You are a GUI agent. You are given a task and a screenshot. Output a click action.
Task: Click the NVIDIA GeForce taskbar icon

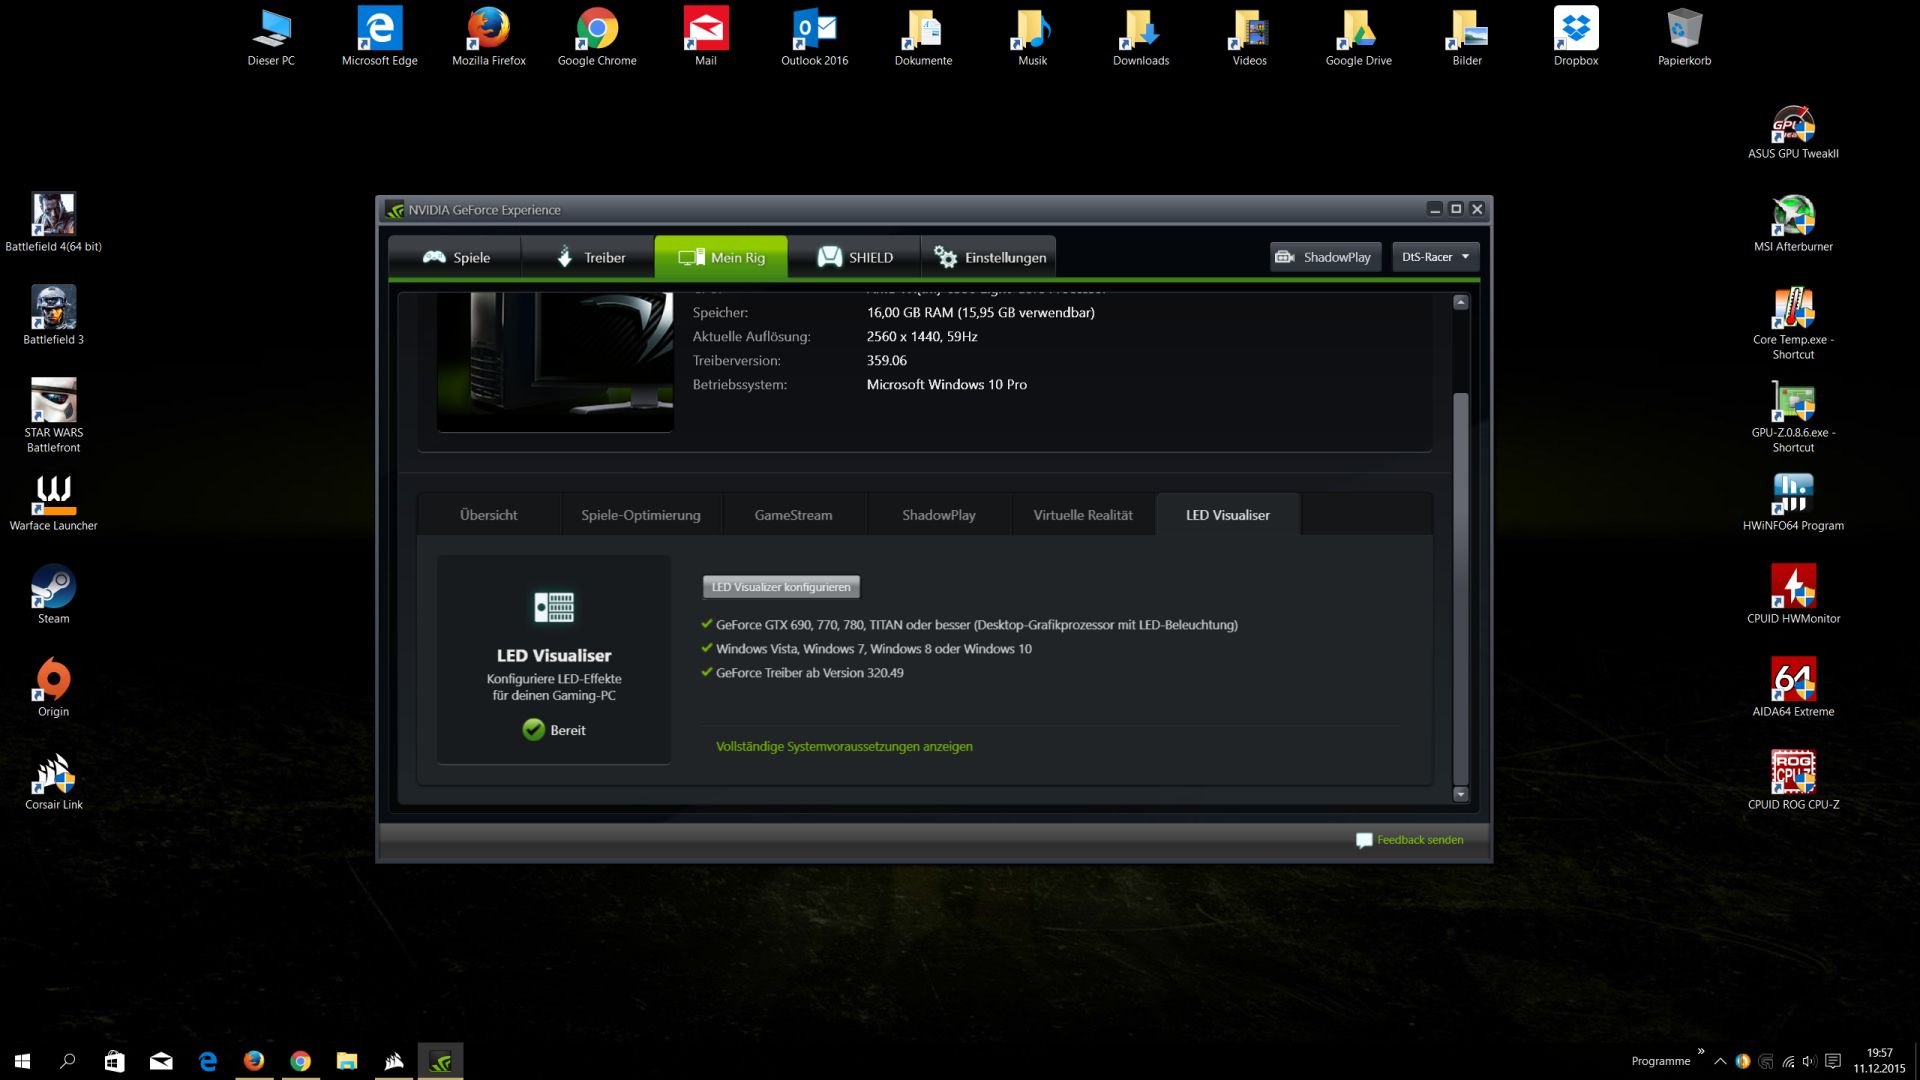tap(440, 1061)
